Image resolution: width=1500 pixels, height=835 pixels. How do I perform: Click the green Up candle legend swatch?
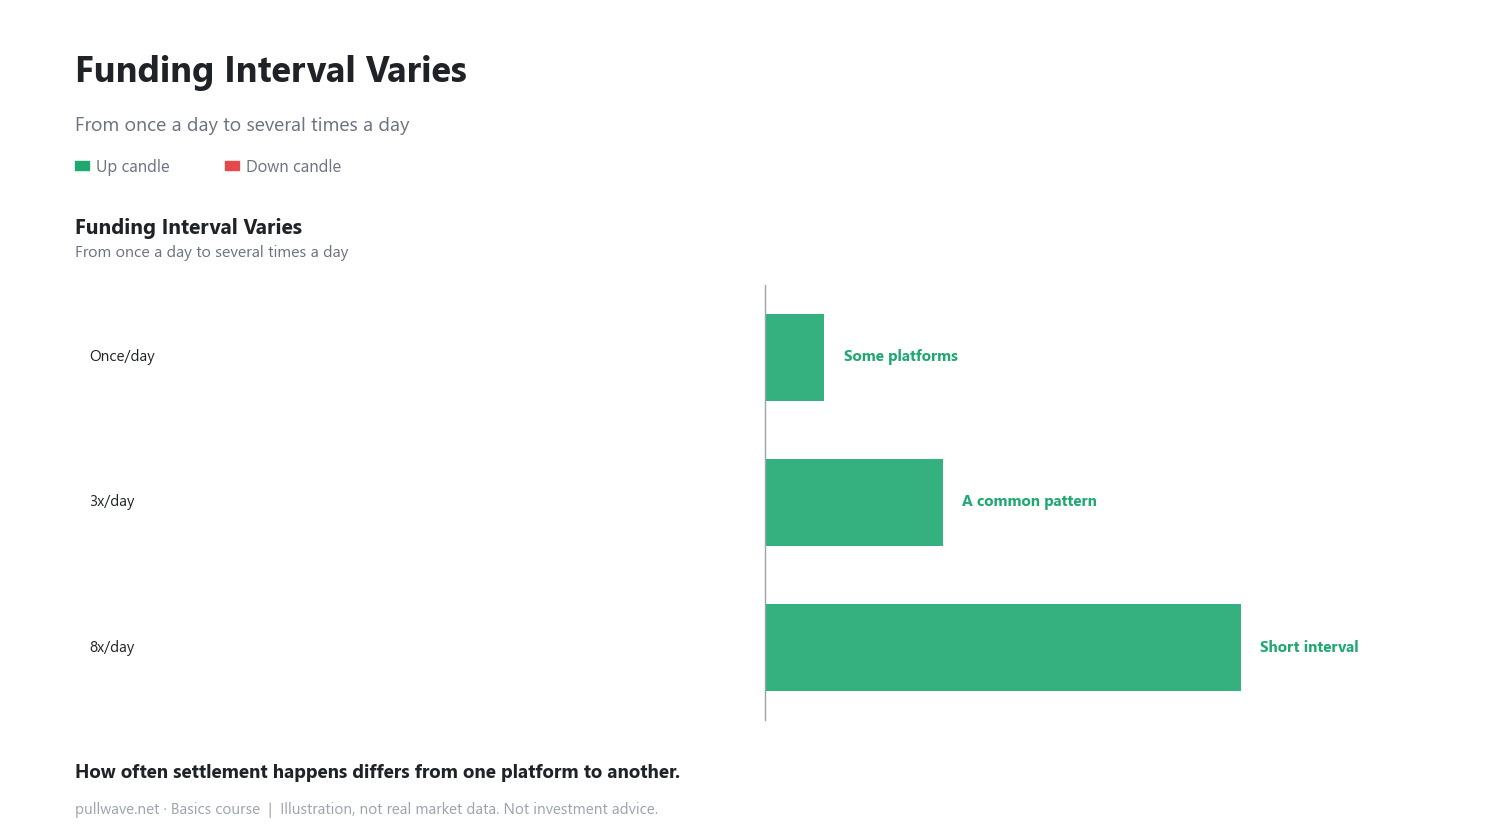point(82,166)
